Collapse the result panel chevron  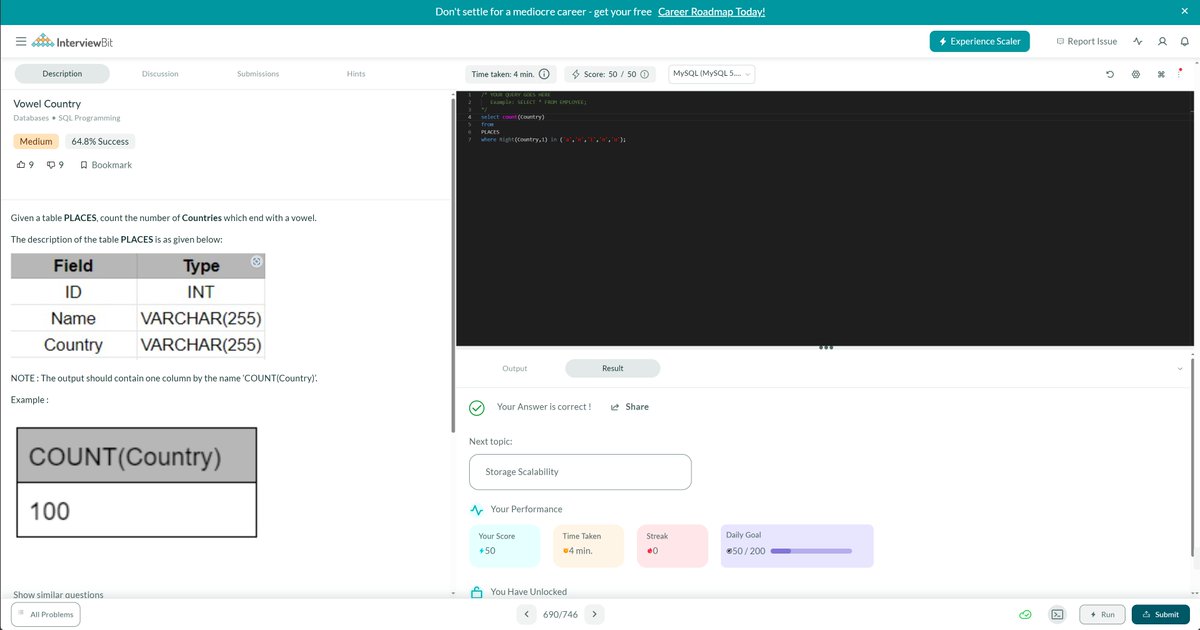1180,368
